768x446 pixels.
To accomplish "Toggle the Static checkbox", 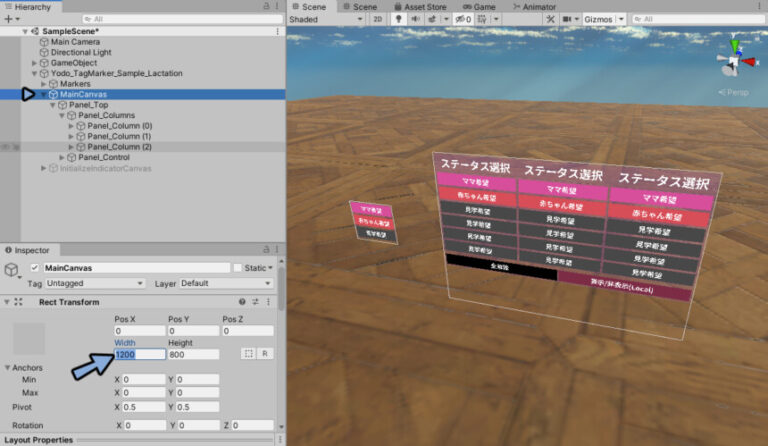I will (238, 267).
